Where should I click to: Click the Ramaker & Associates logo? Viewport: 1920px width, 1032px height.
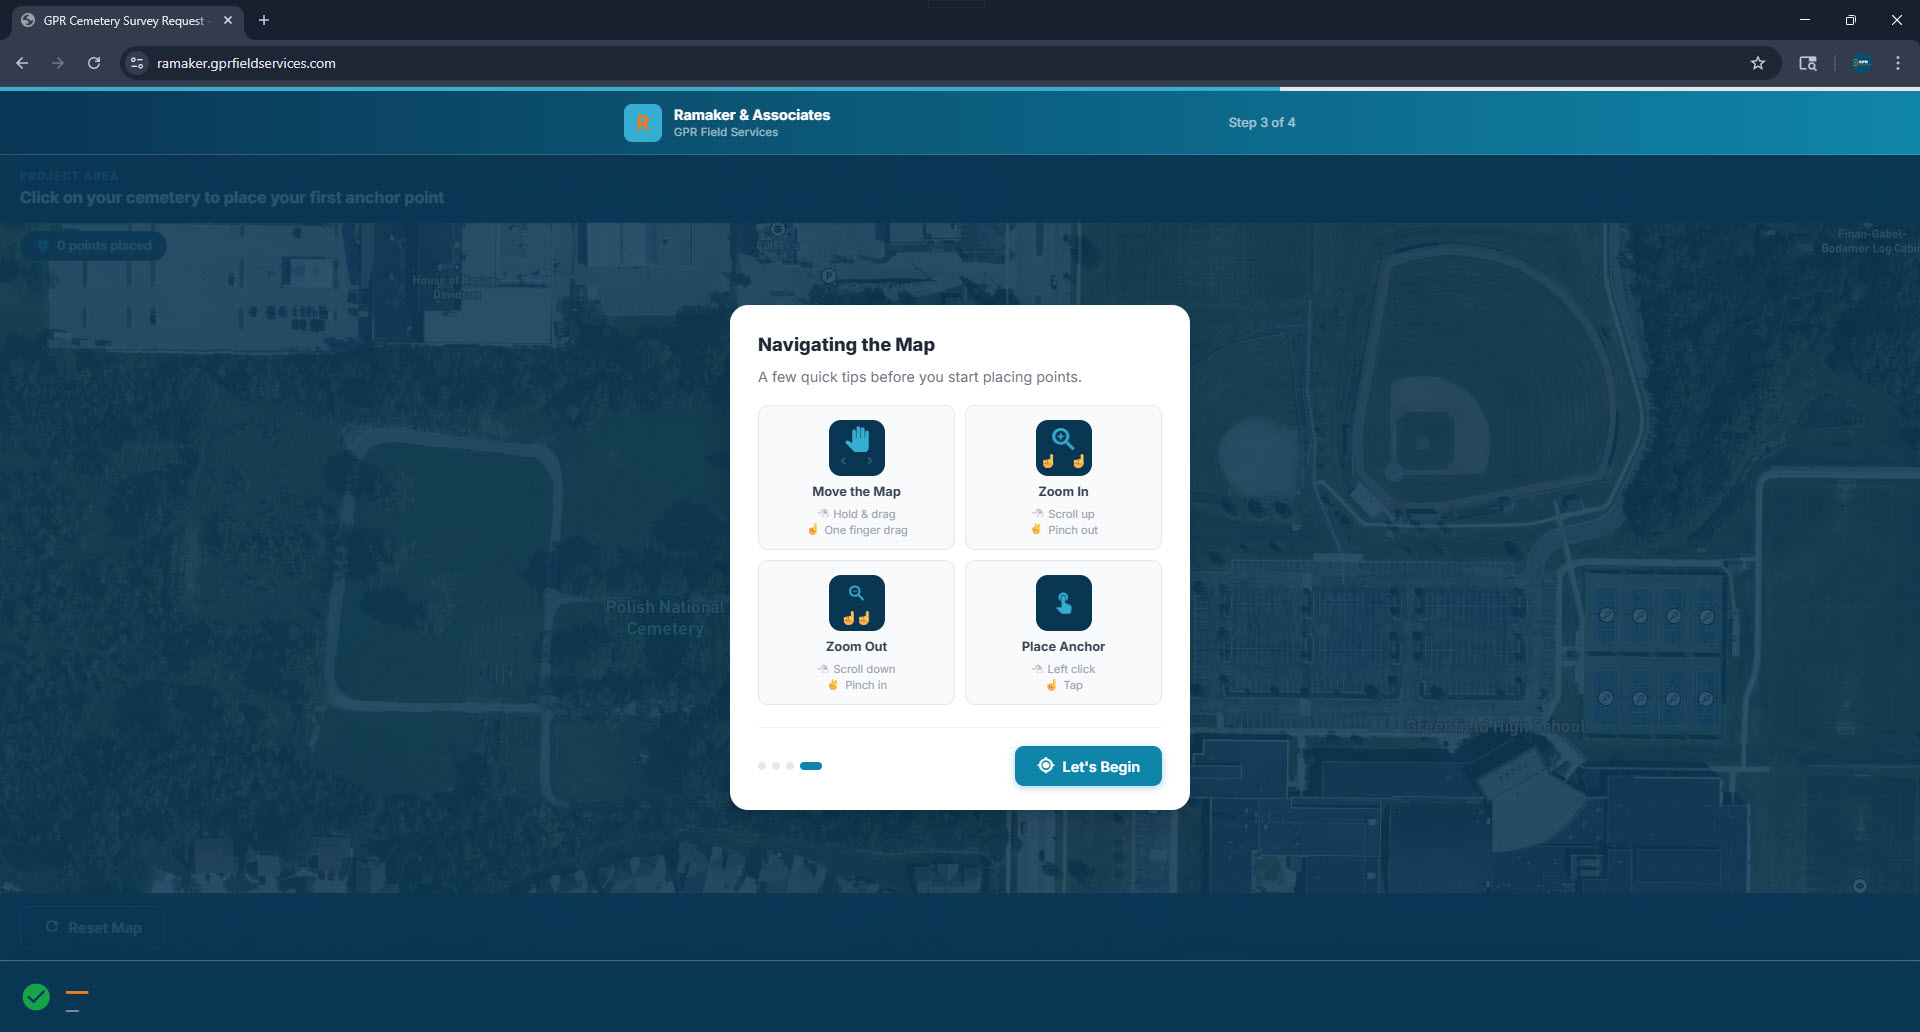click(x=642, y=123)
